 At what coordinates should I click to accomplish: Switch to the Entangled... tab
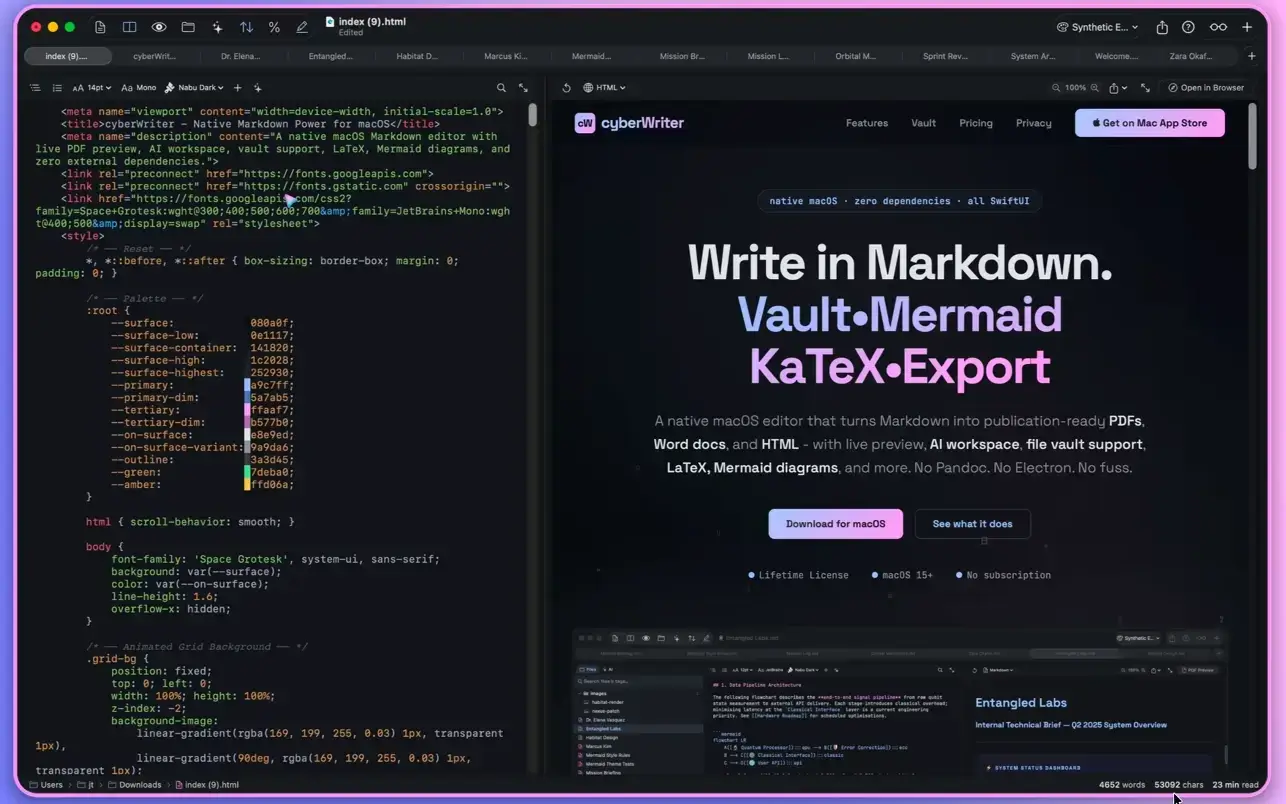330,56
